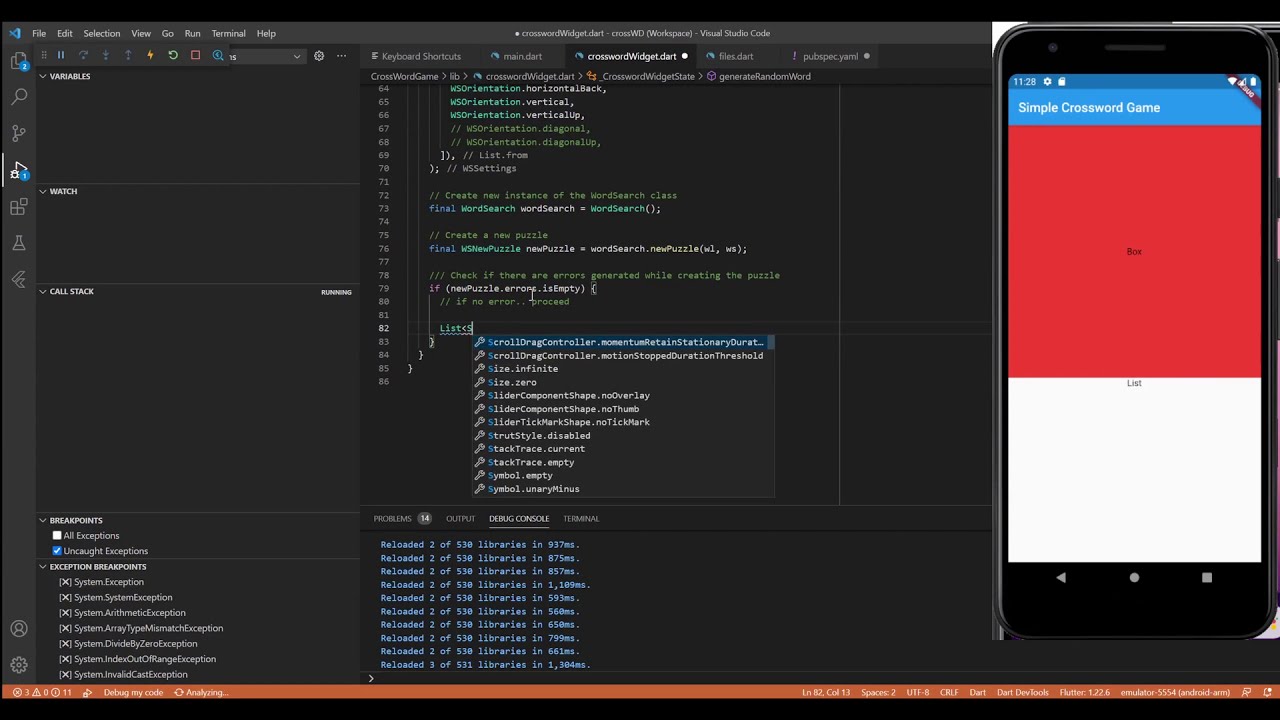Viewport: 1280px width, 720px height.
Task: Select the Symbol.empty suggestion
Action: 623,476
